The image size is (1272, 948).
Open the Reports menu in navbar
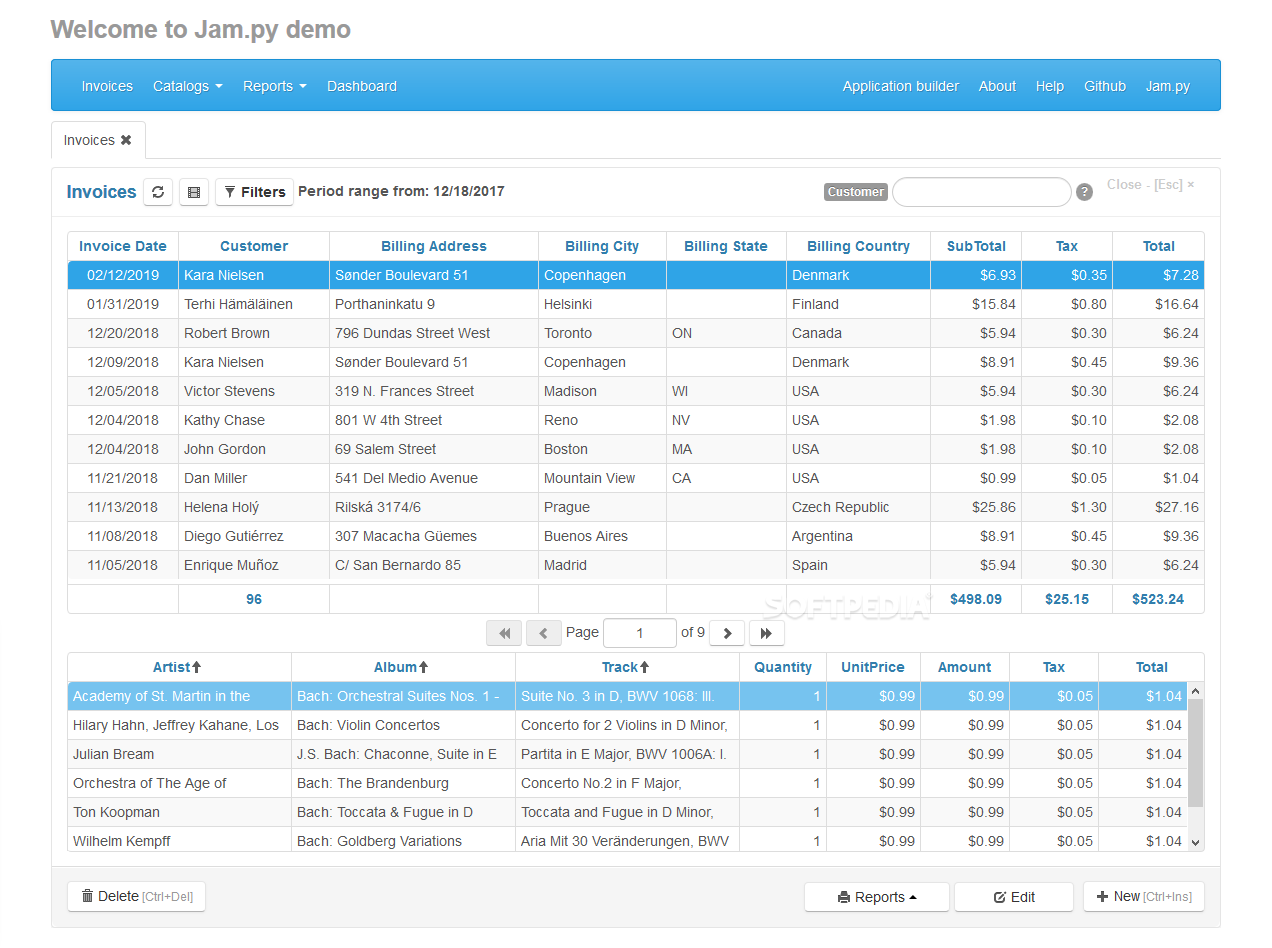point(275,86)
